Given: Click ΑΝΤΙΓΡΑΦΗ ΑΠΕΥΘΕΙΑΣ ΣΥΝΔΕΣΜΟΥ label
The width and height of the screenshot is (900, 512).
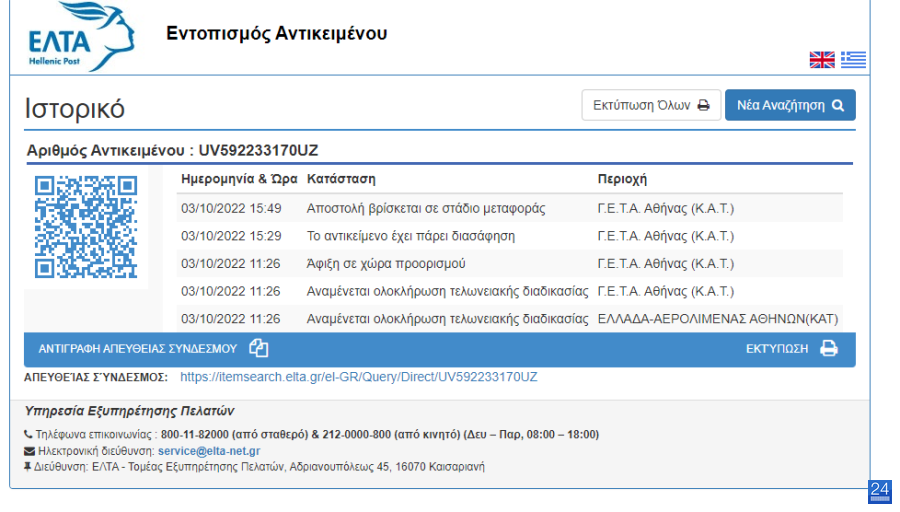Looking at the screenshot, I should point(138,349).
